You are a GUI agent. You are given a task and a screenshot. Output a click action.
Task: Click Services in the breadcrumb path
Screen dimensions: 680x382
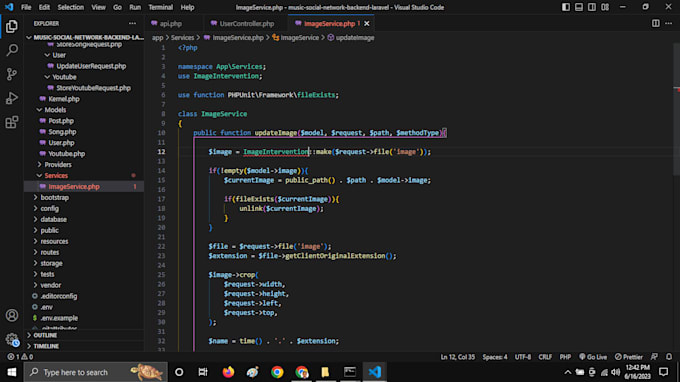tap(182, 38)
